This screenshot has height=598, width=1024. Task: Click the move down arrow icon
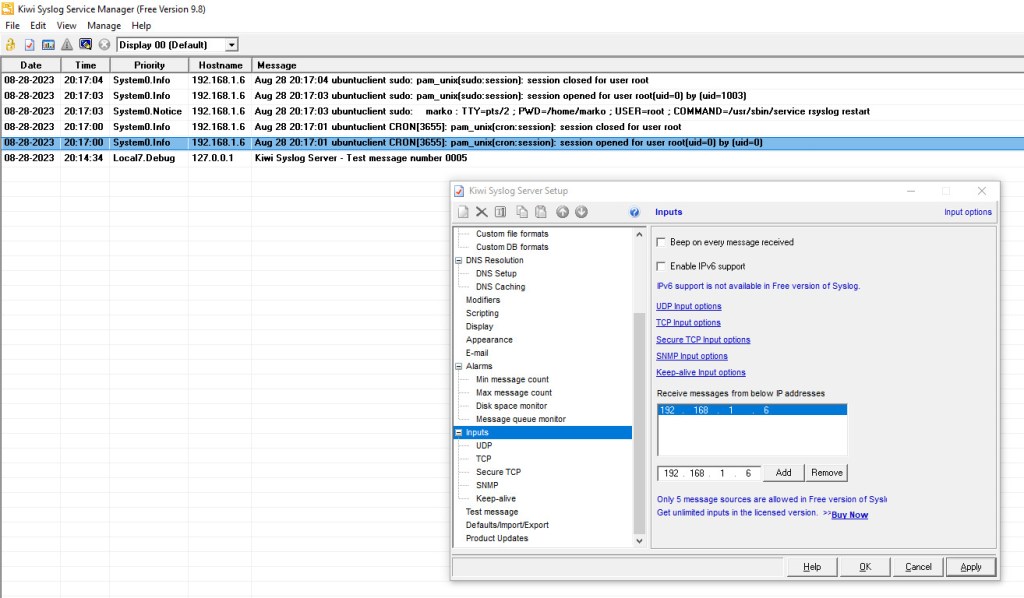(x=581, y=212)
